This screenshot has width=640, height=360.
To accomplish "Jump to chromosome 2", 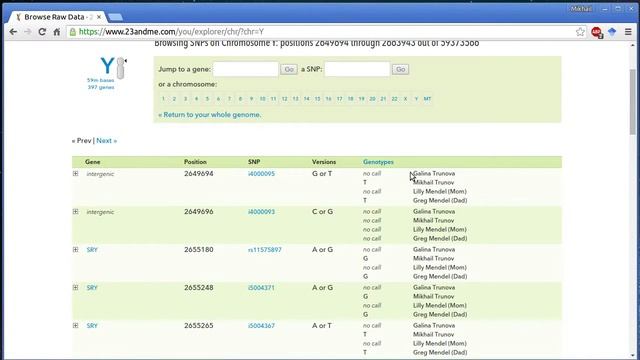I will pos(174,99).
